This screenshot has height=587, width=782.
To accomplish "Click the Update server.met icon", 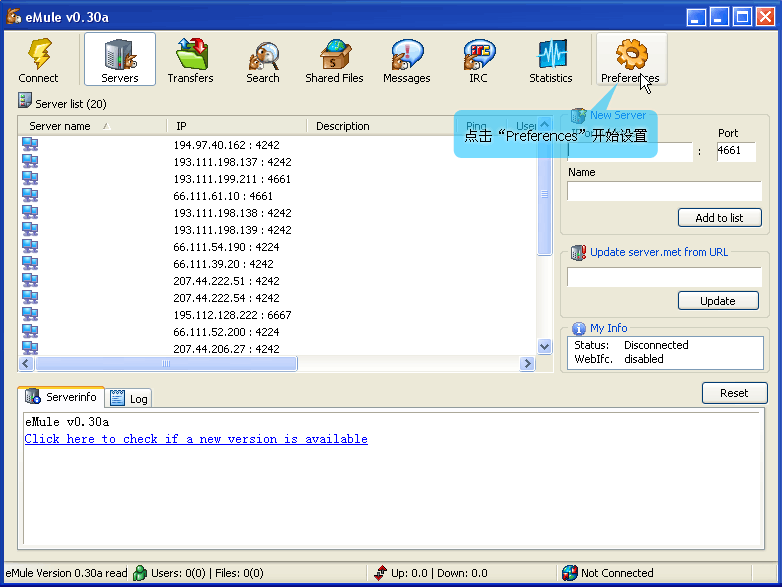I will click(x=578, y=252).
